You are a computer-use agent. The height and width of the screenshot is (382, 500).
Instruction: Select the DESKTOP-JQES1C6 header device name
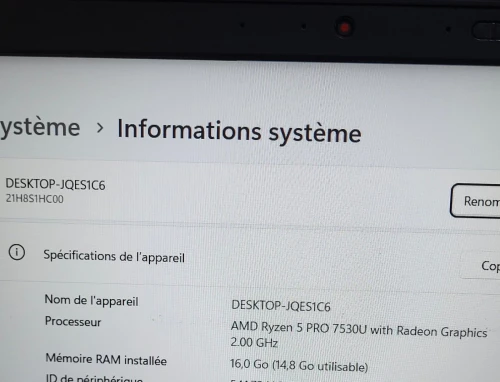(55, 184)
